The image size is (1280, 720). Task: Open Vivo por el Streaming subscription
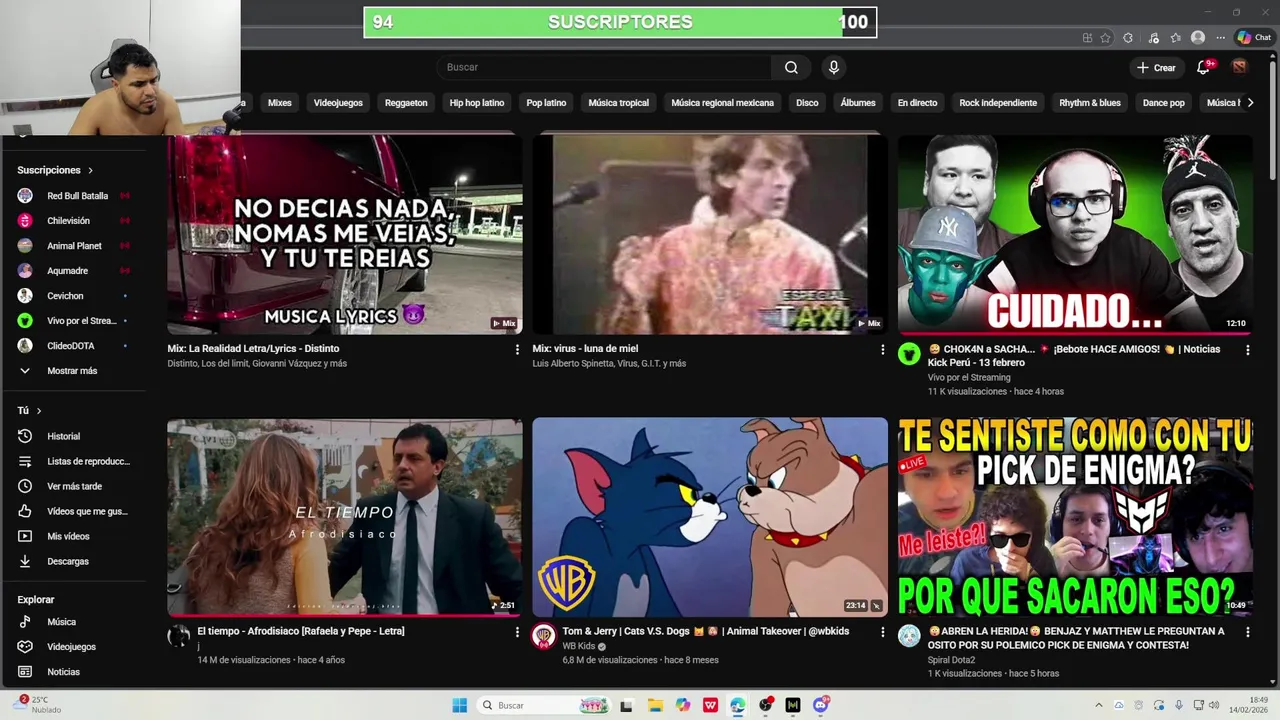coord(73,321)
